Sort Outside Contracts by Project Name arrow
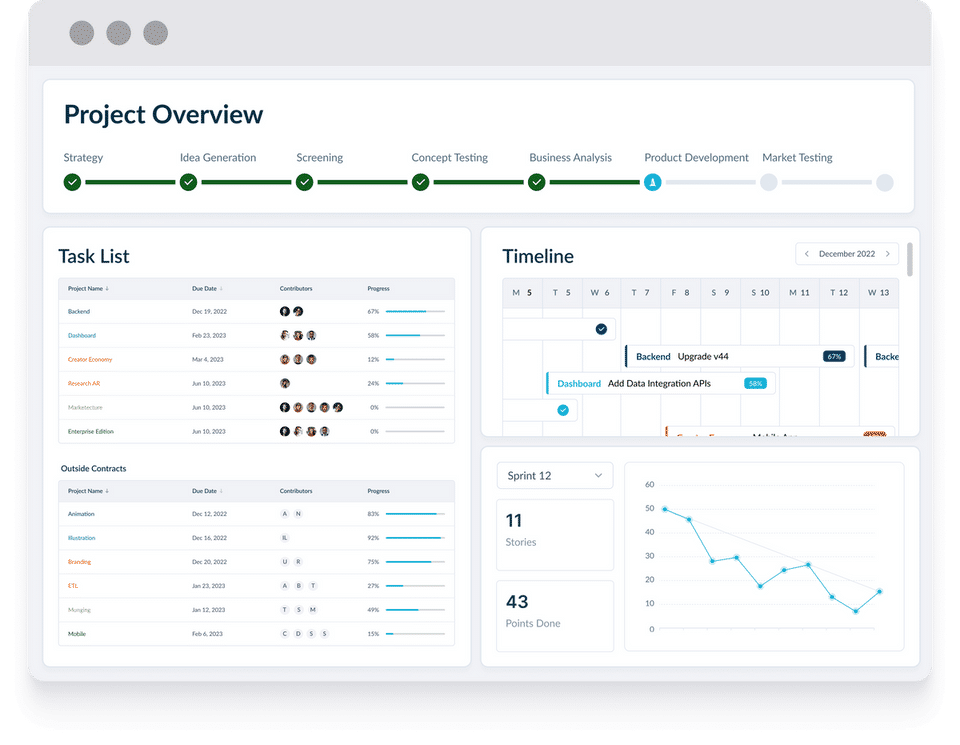Screen dimensions: 960x745 pyautogui.click(x=107, y=492)
